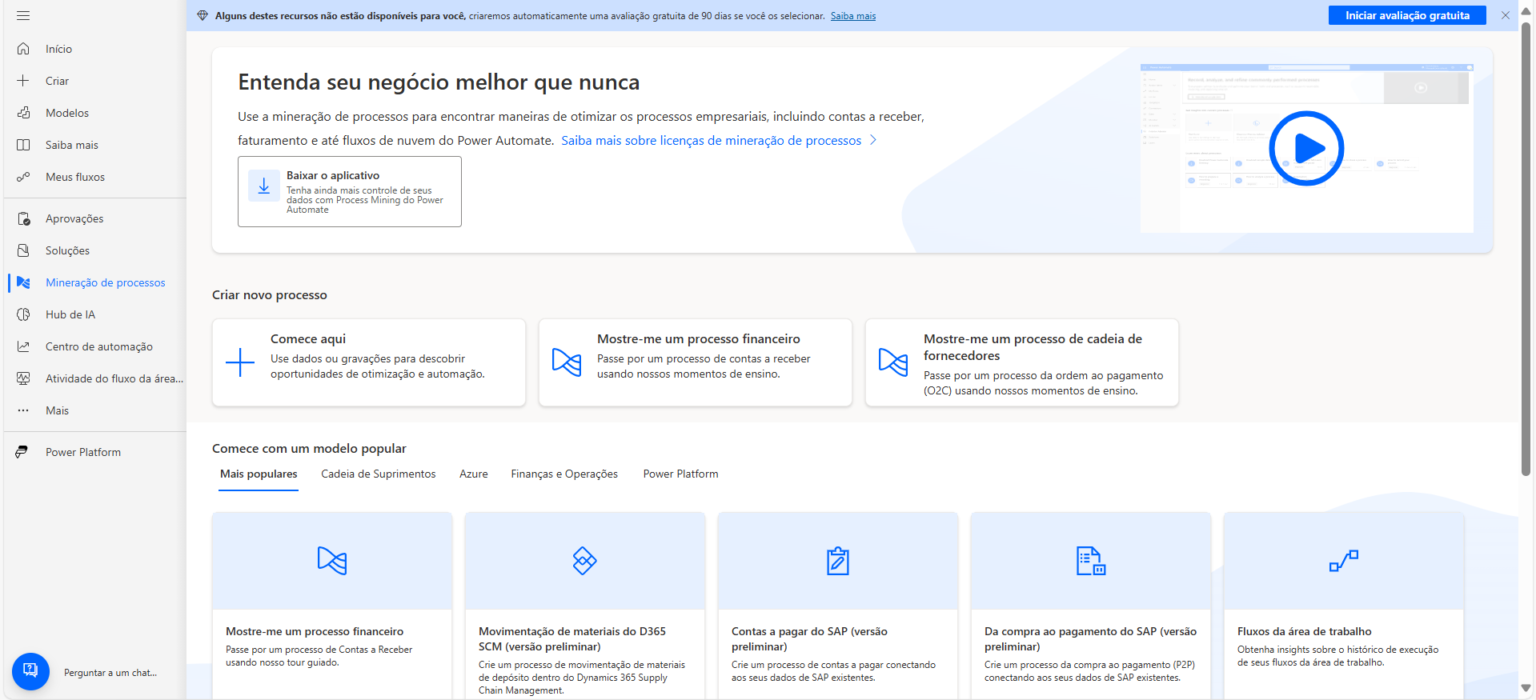The image size is (1536, 700).
Task: Dismiss the trial banner with the X
Action: coord(1505,14)
